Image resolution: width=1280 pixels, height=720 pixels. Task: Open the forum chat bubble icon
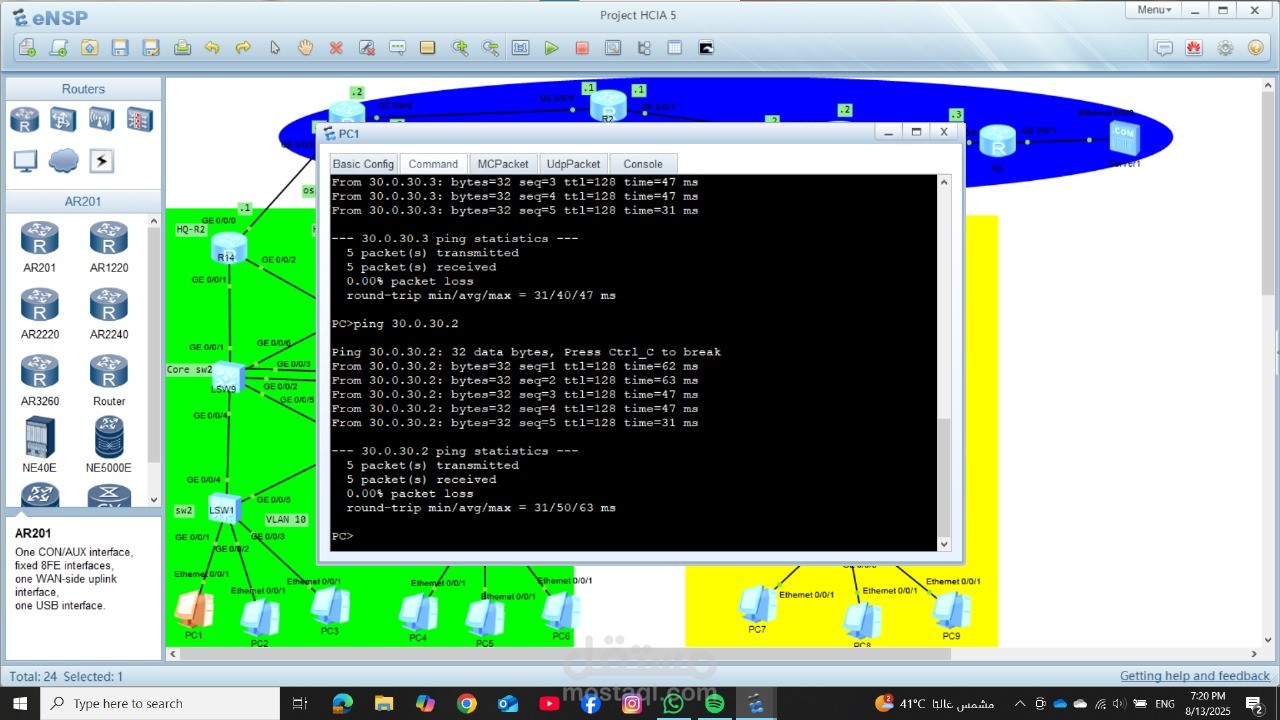(x=1164, y=47)
